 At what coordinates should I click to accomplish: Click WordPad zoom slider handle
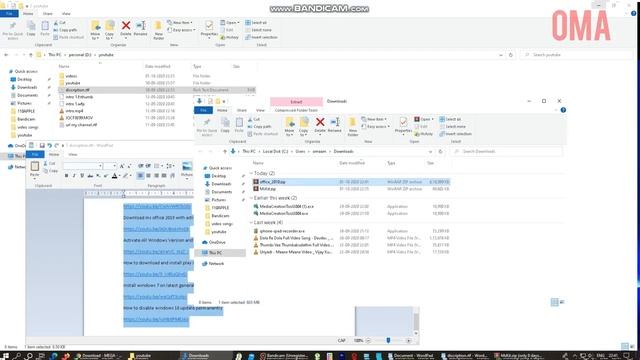coord(388,340)
